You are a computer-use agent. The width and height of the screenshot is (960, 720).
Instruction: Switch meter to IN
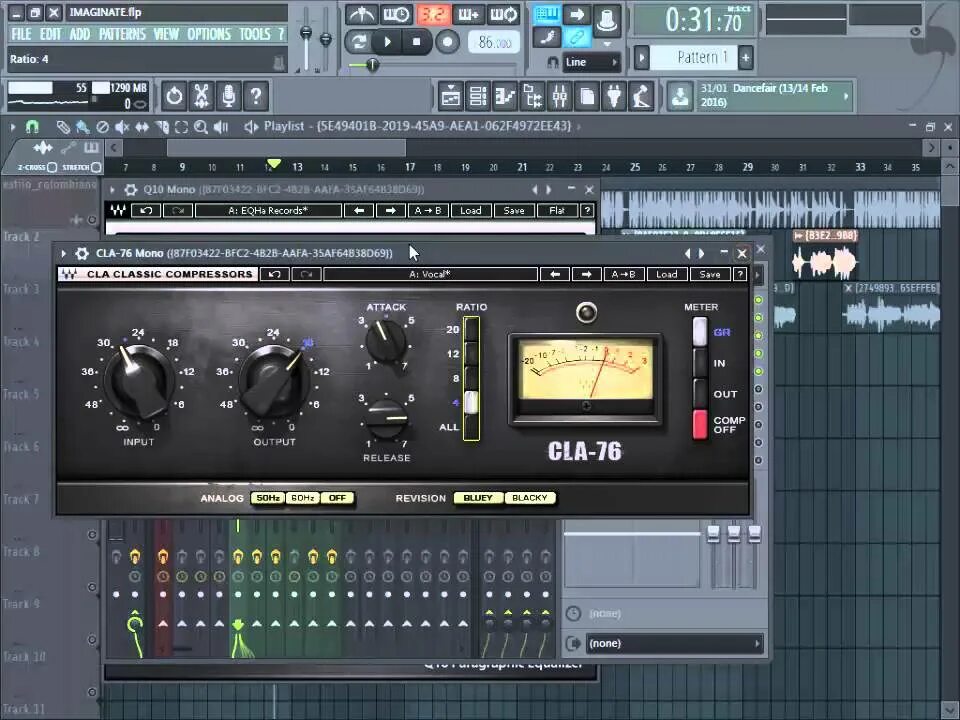pyautogui.click(x=700, y=363)
